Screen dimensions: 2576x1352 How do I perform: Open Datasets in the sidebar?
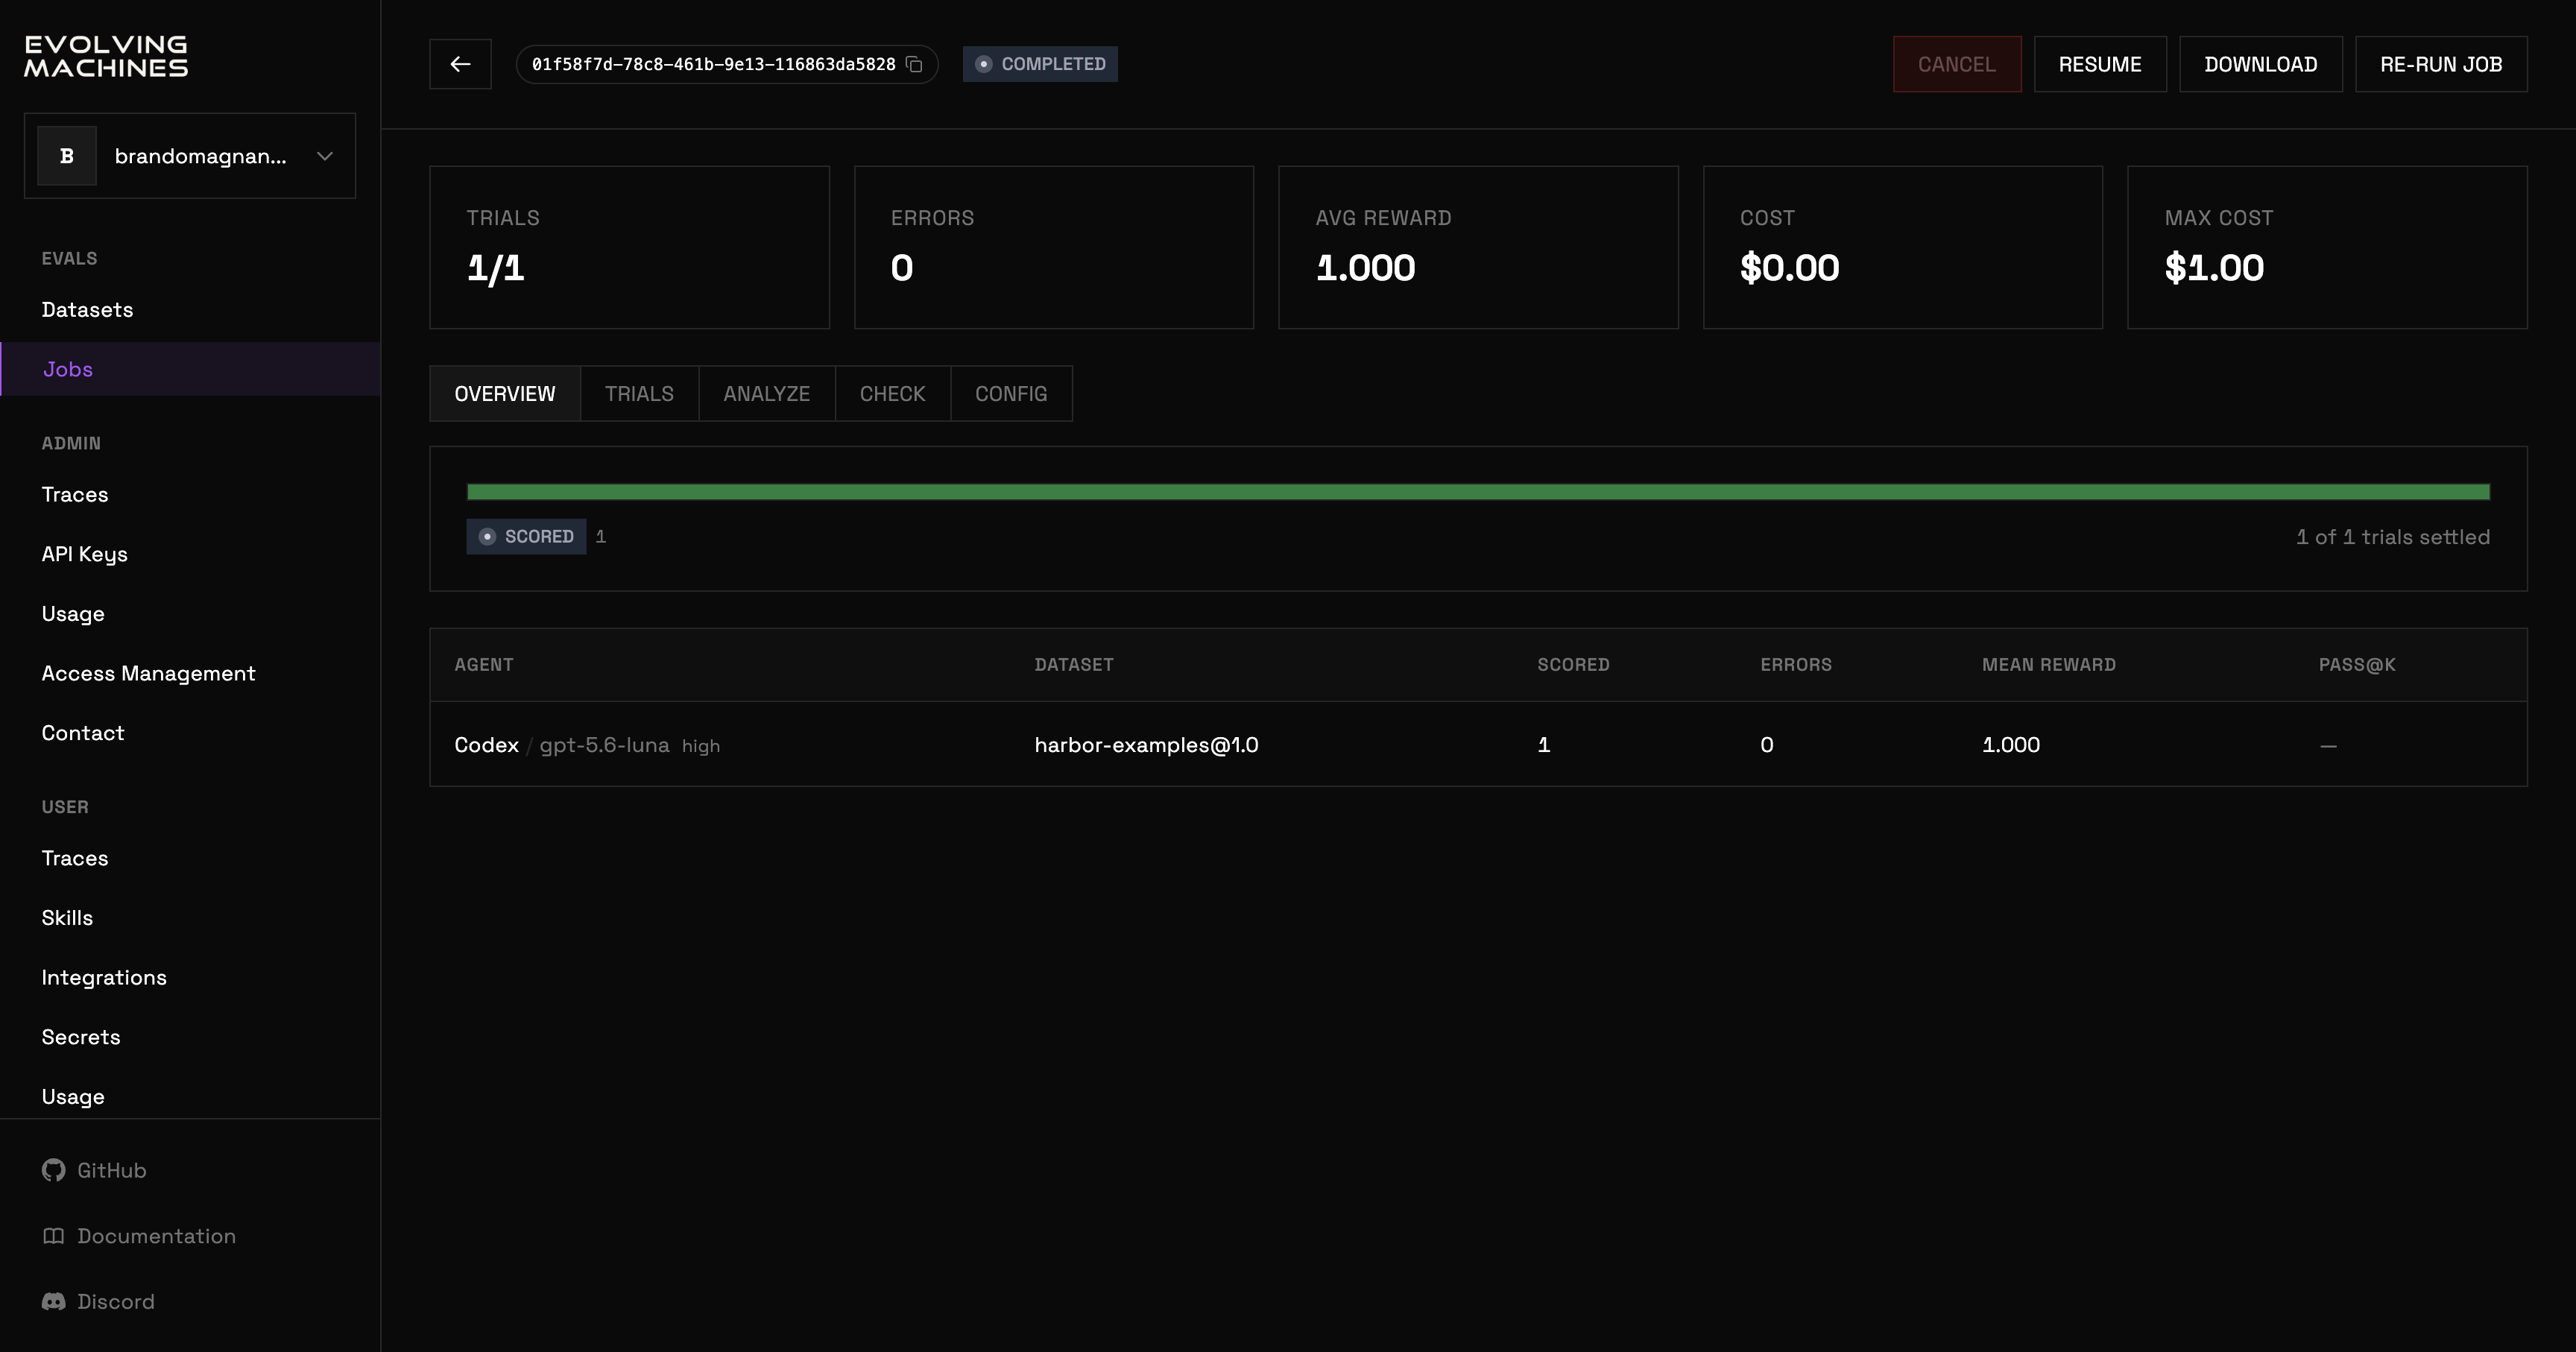(190, 310)
